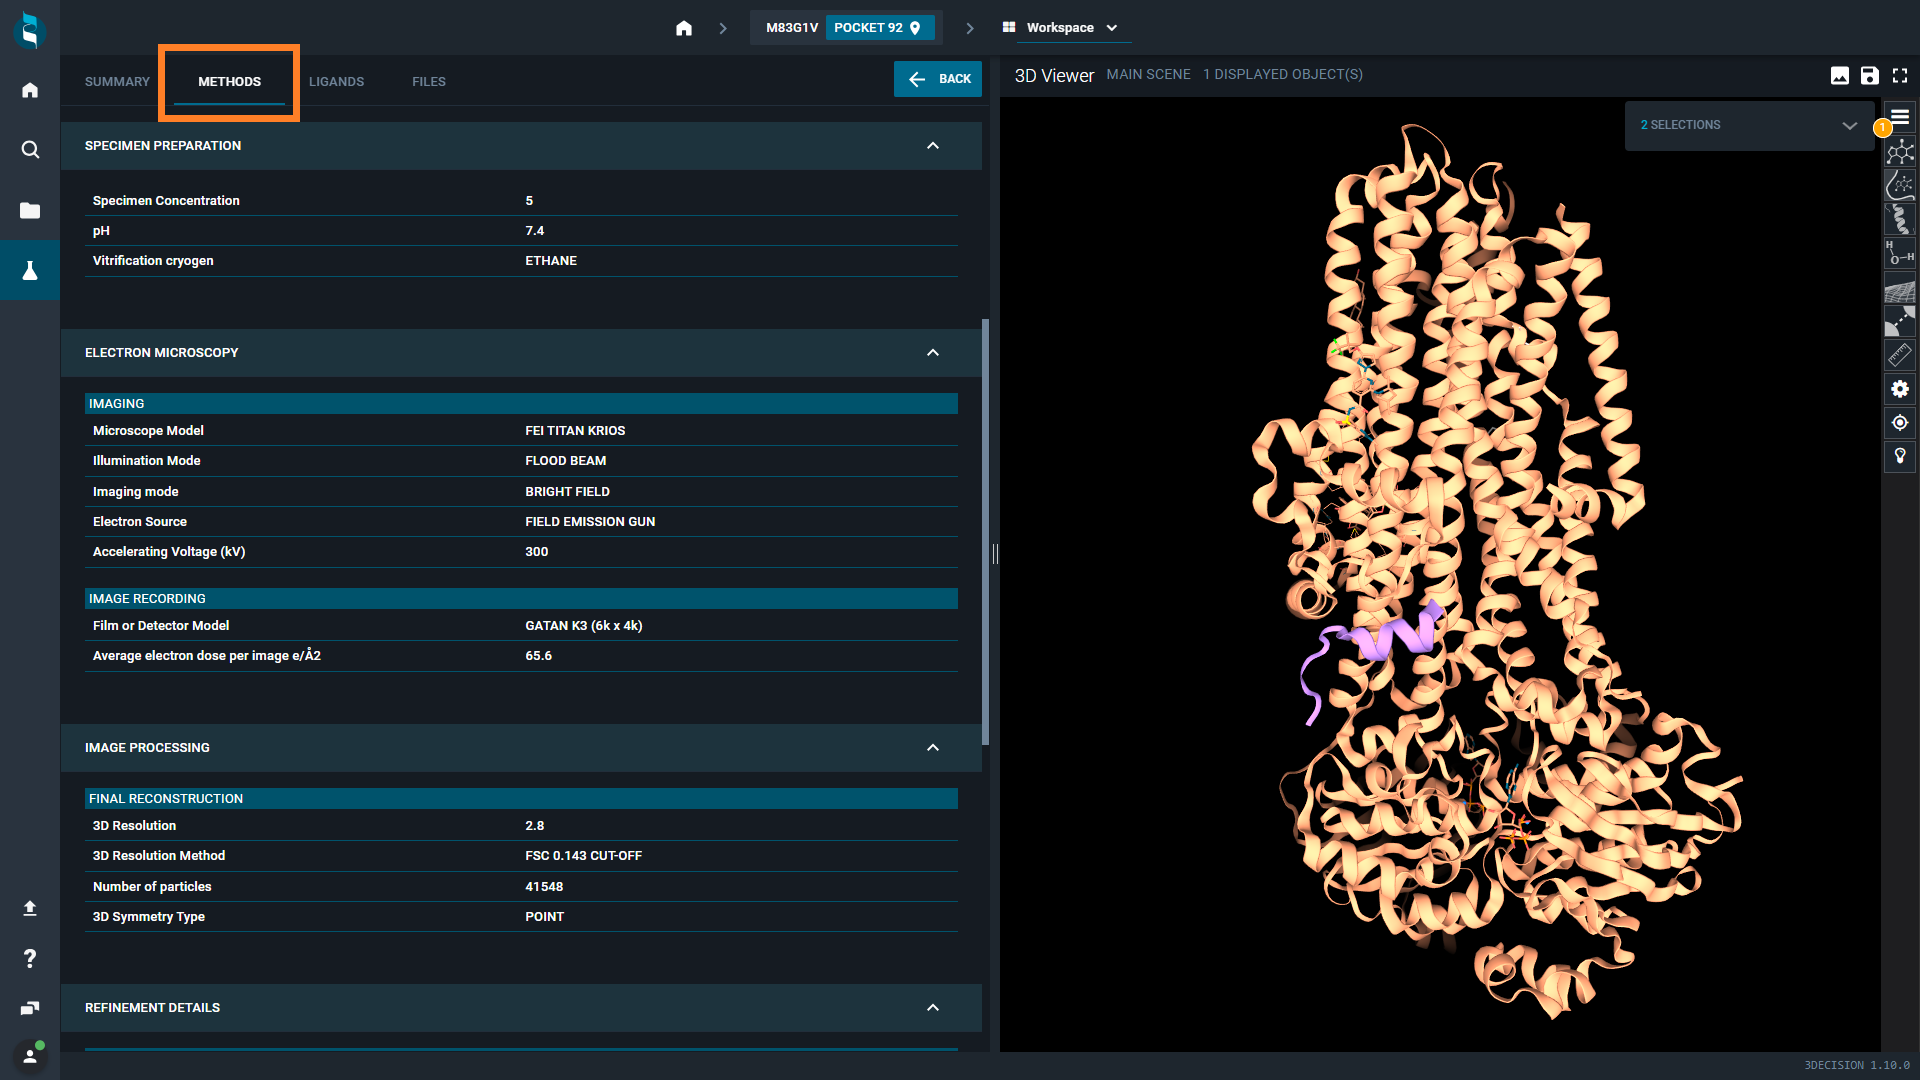Viewport: 1920px width, 1080px height.
Task: Take a screenshot with image icon
Action: pos(1839,76)
